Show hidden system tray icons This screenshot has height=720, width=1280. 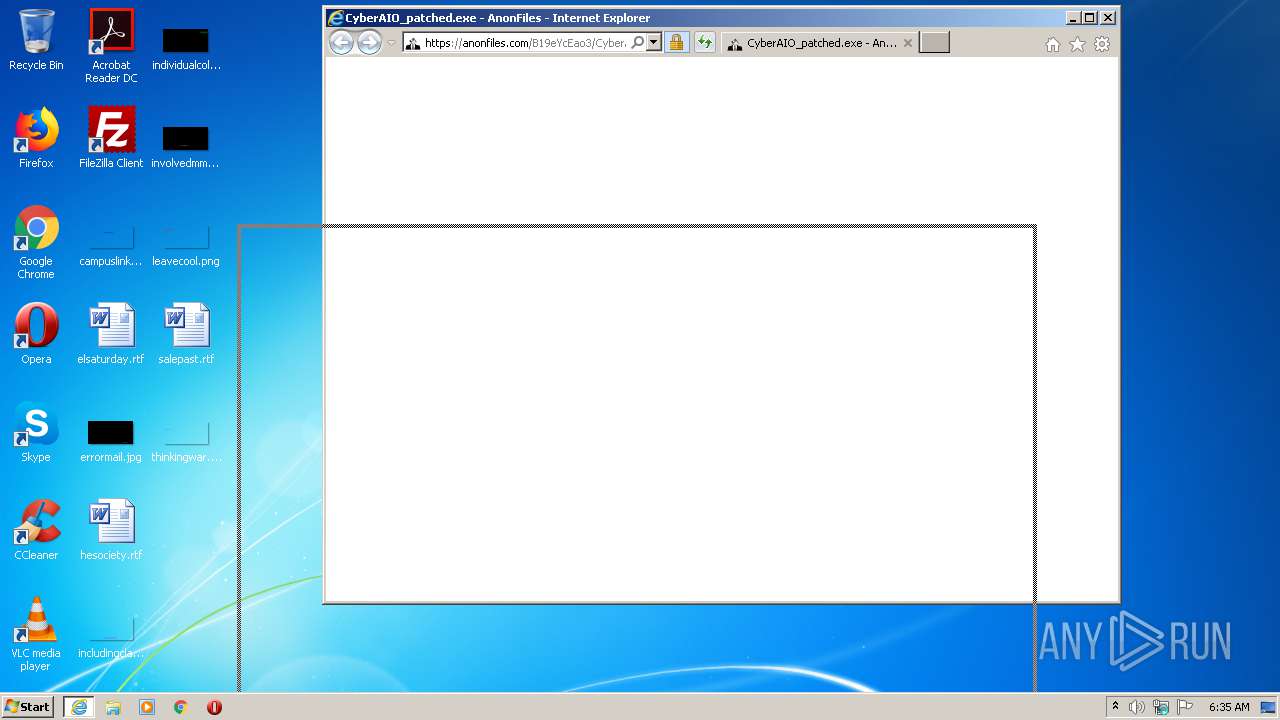pyautogui.click(x=1116, y=707)
